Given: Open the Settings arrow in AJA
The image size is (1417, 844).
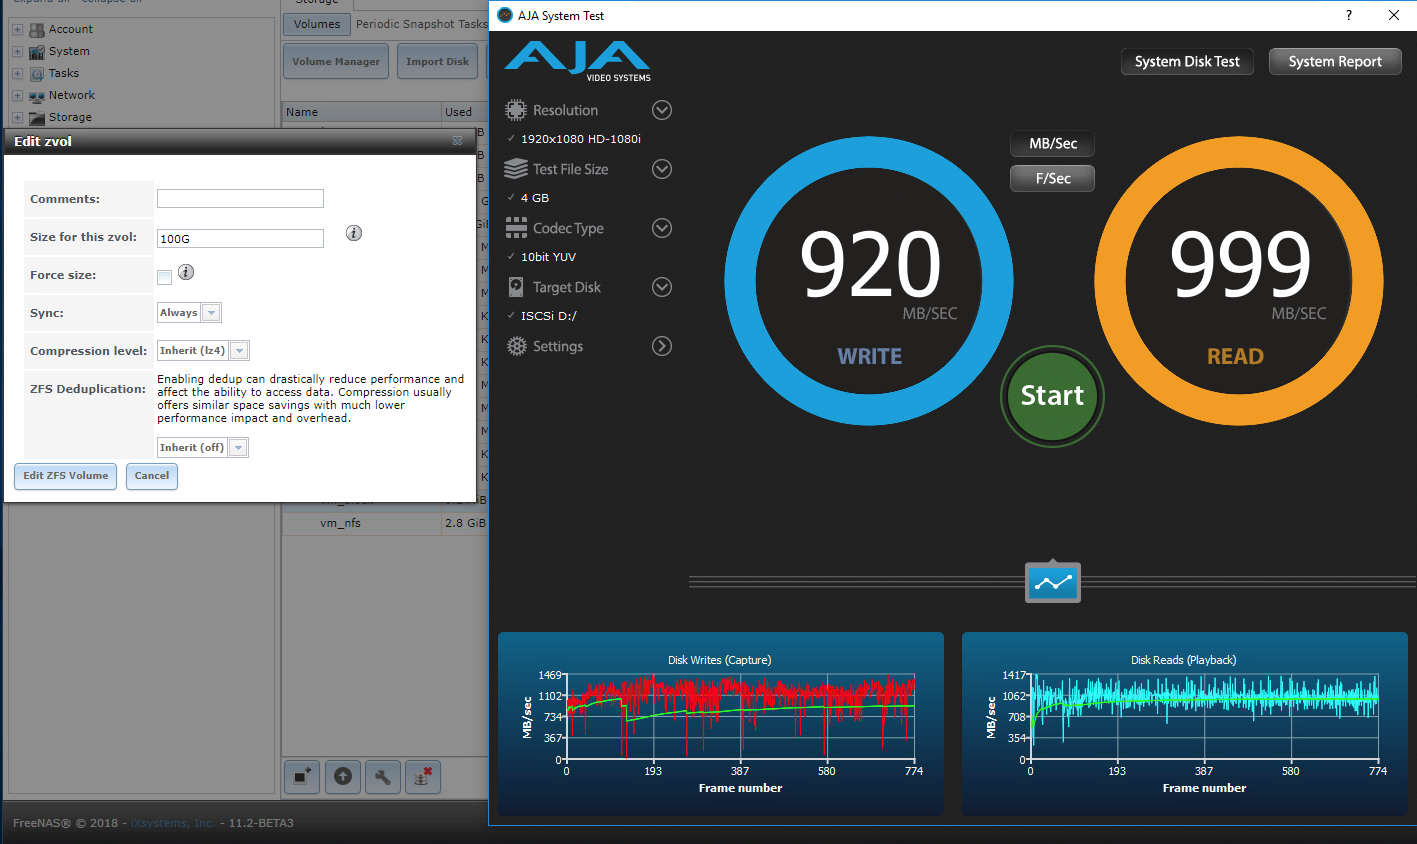Looking at the screenshot, I should pos(662,346).
